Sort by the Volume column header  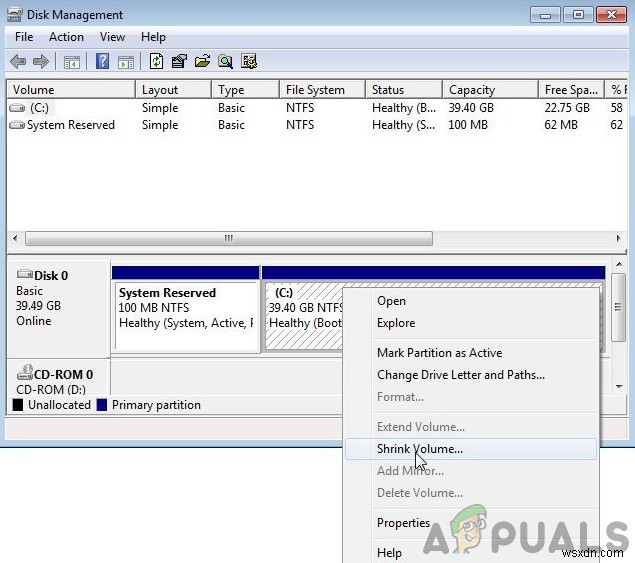click(71, 90)
